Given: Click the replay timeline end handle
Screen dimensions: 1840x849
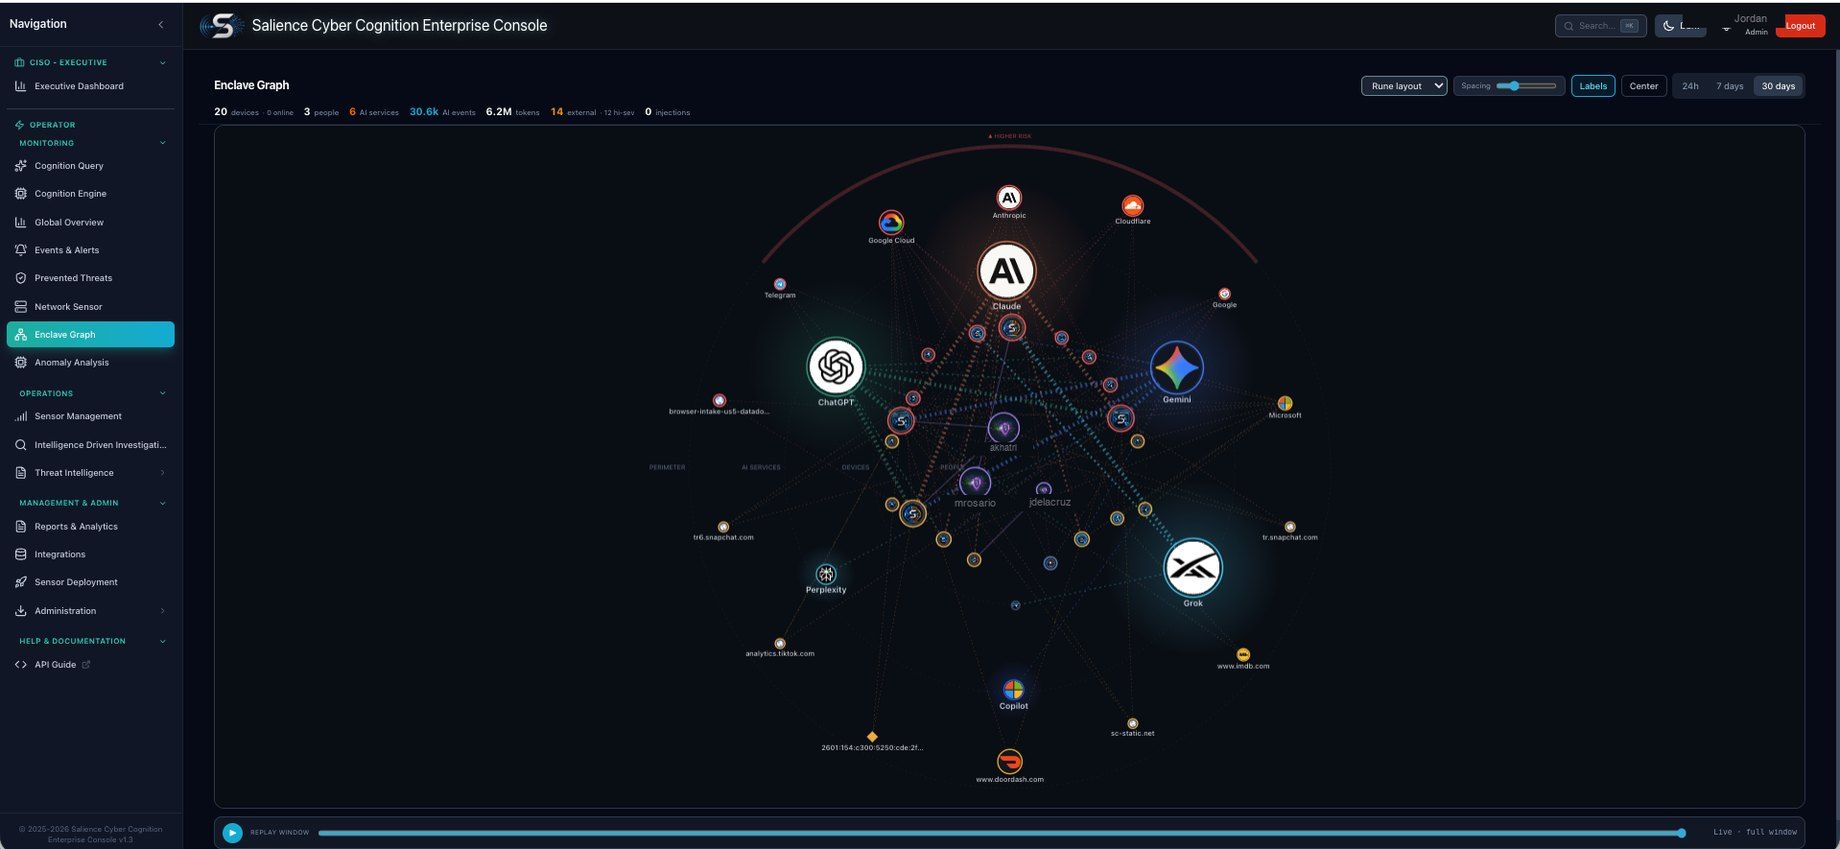Looking at the screenshot, I should pos(1682,832).
